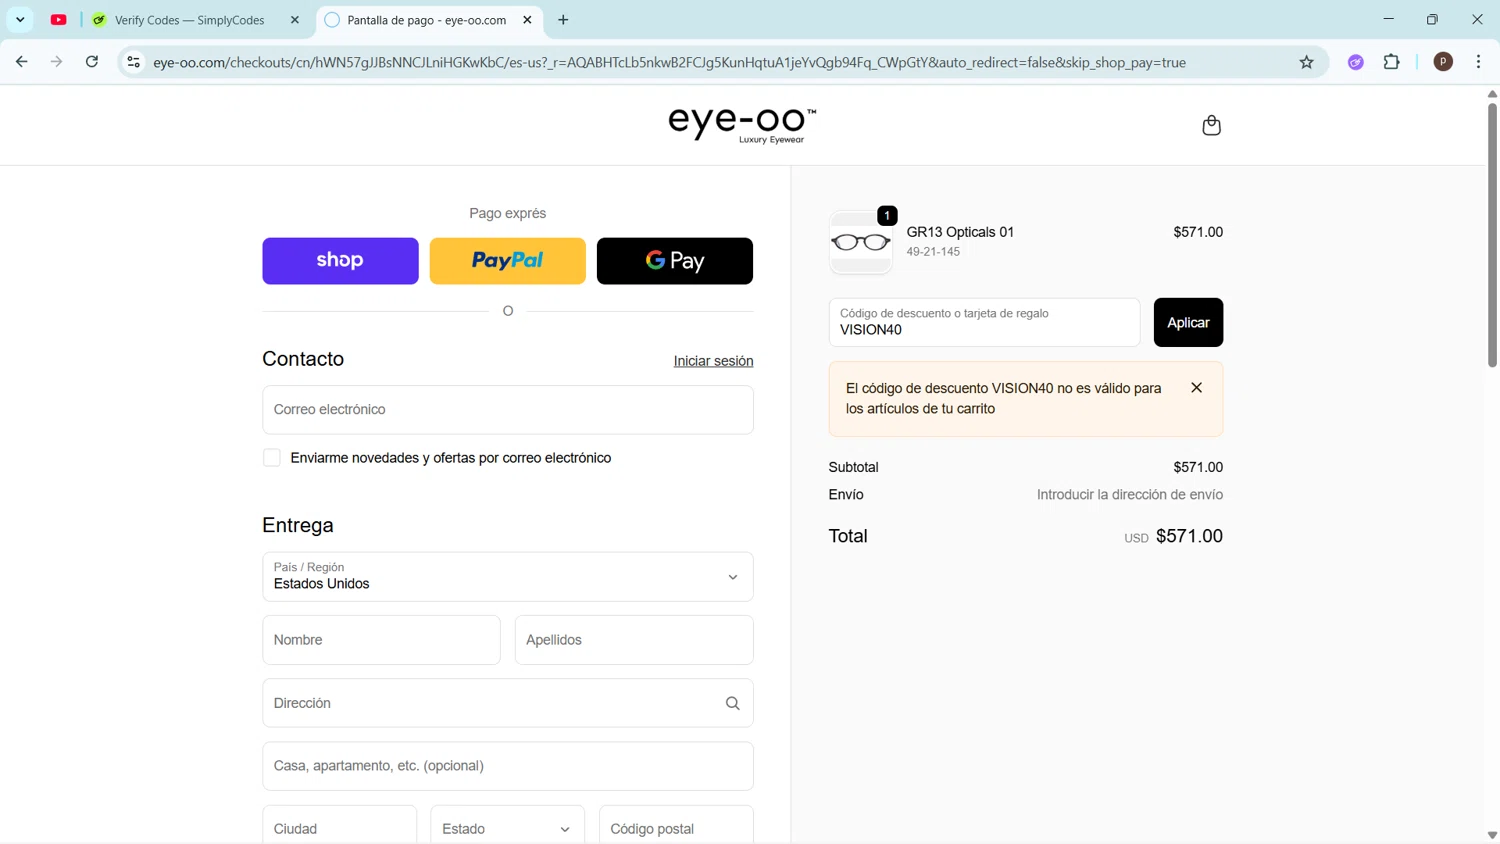Check the Enviarme novedades y ofertas checkbox

coord(272,458)
